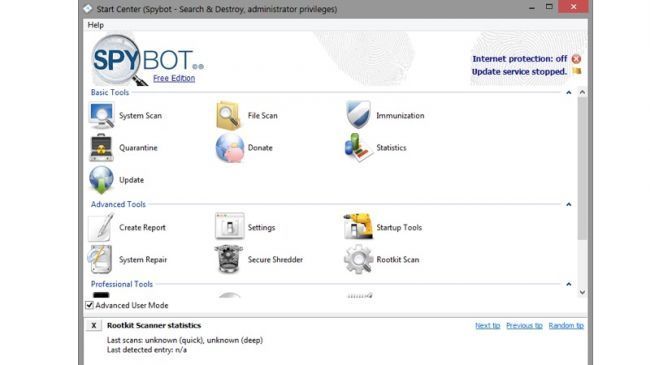Minimize the Start Center window

coord(532,7)
